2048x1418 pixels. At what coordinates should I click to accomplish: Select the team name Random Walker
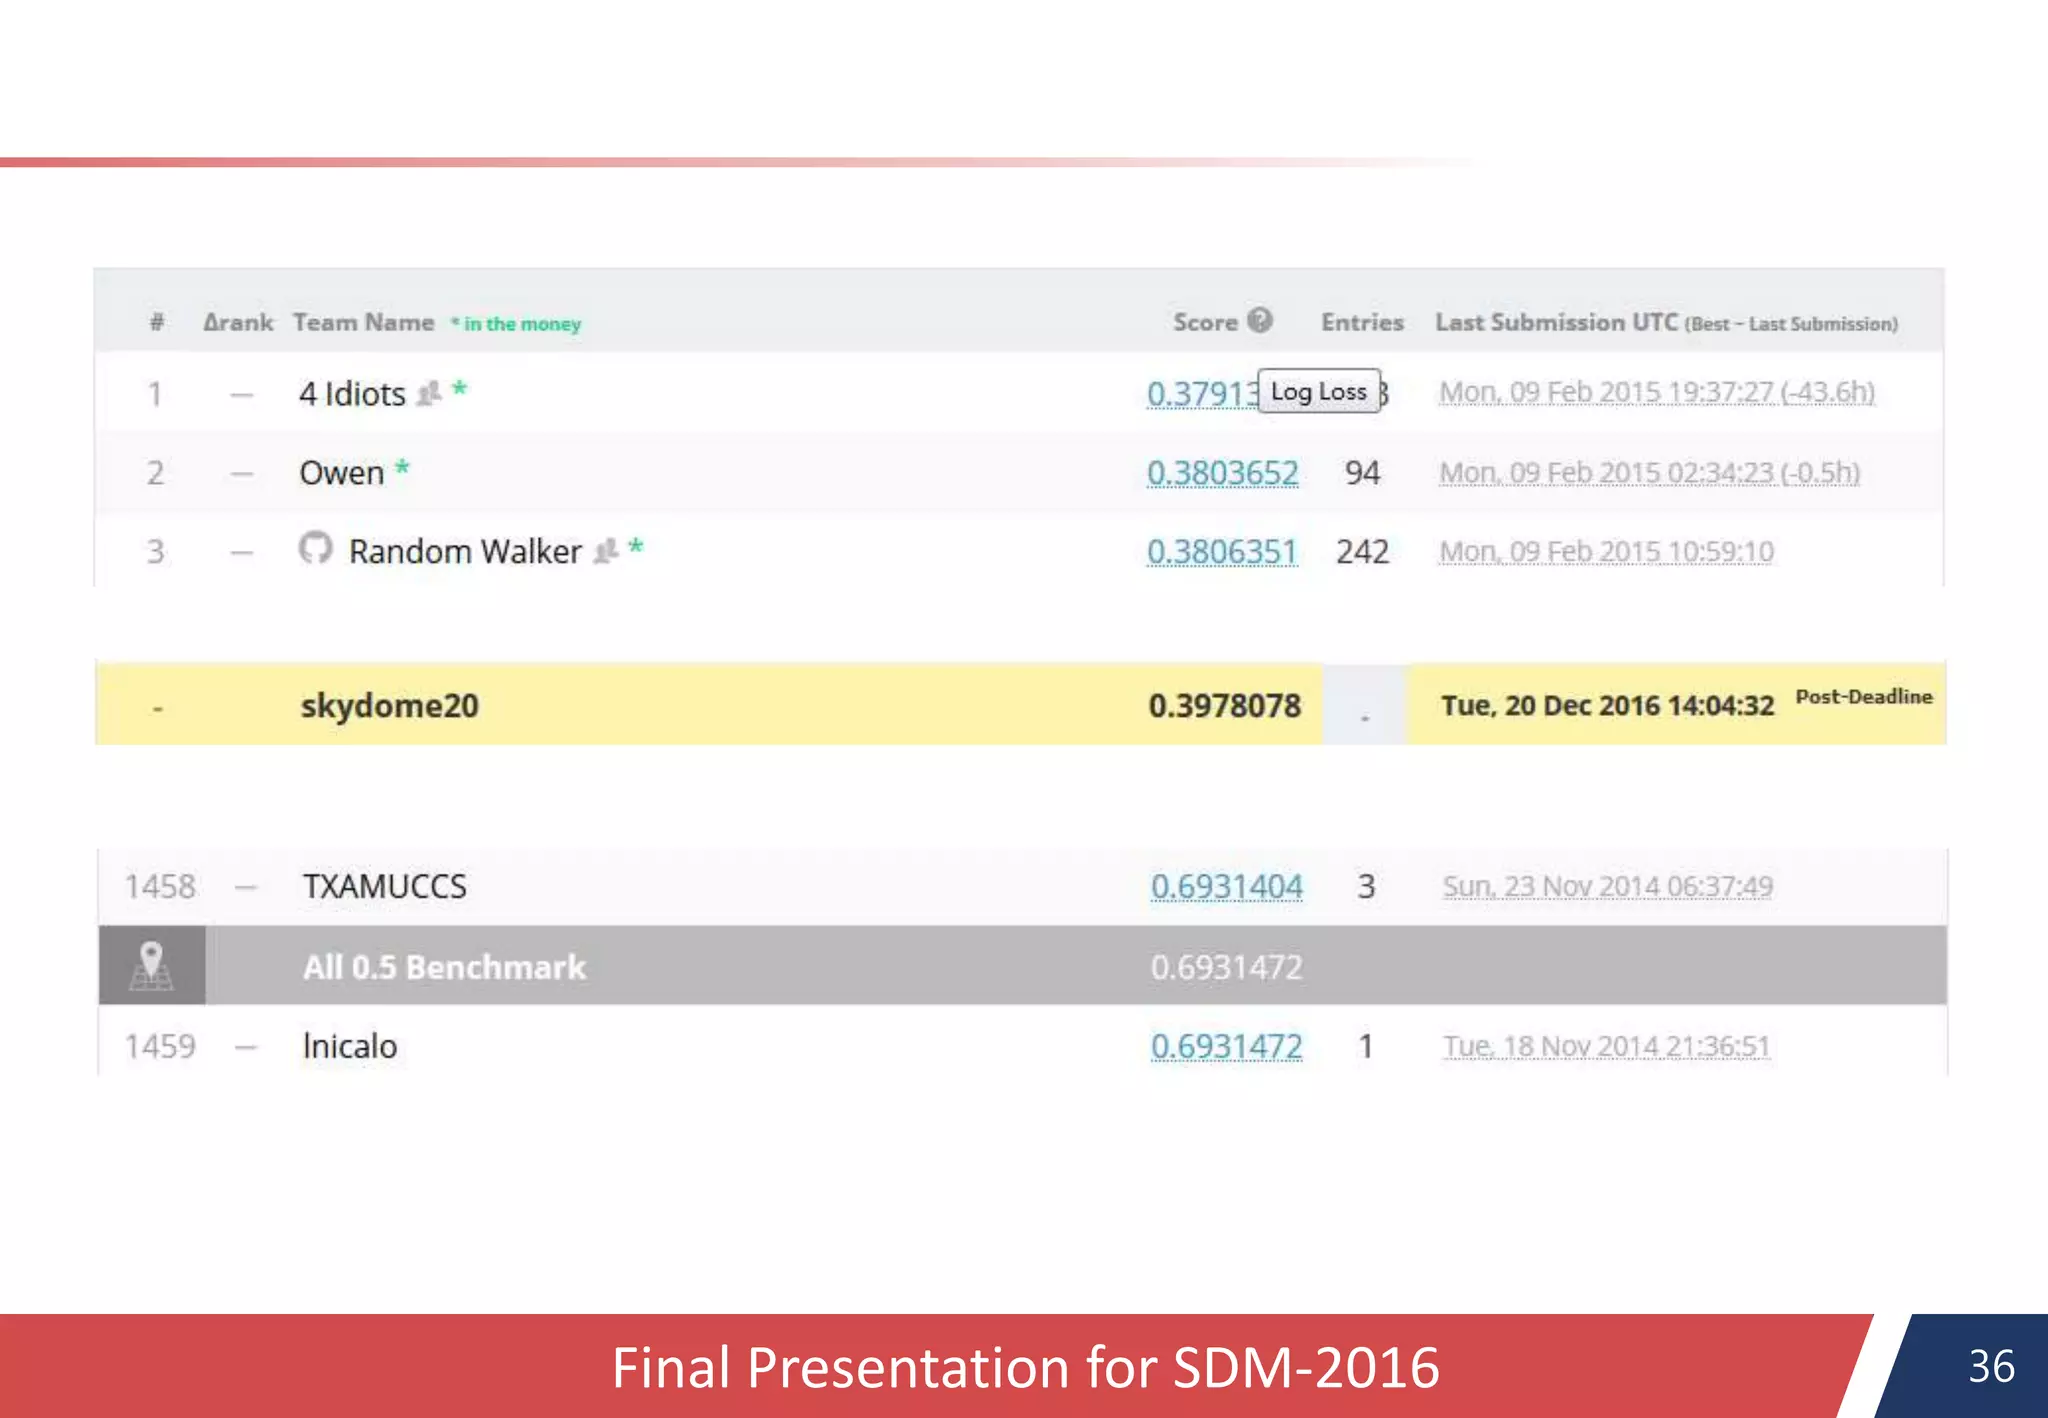pos(465,551)
